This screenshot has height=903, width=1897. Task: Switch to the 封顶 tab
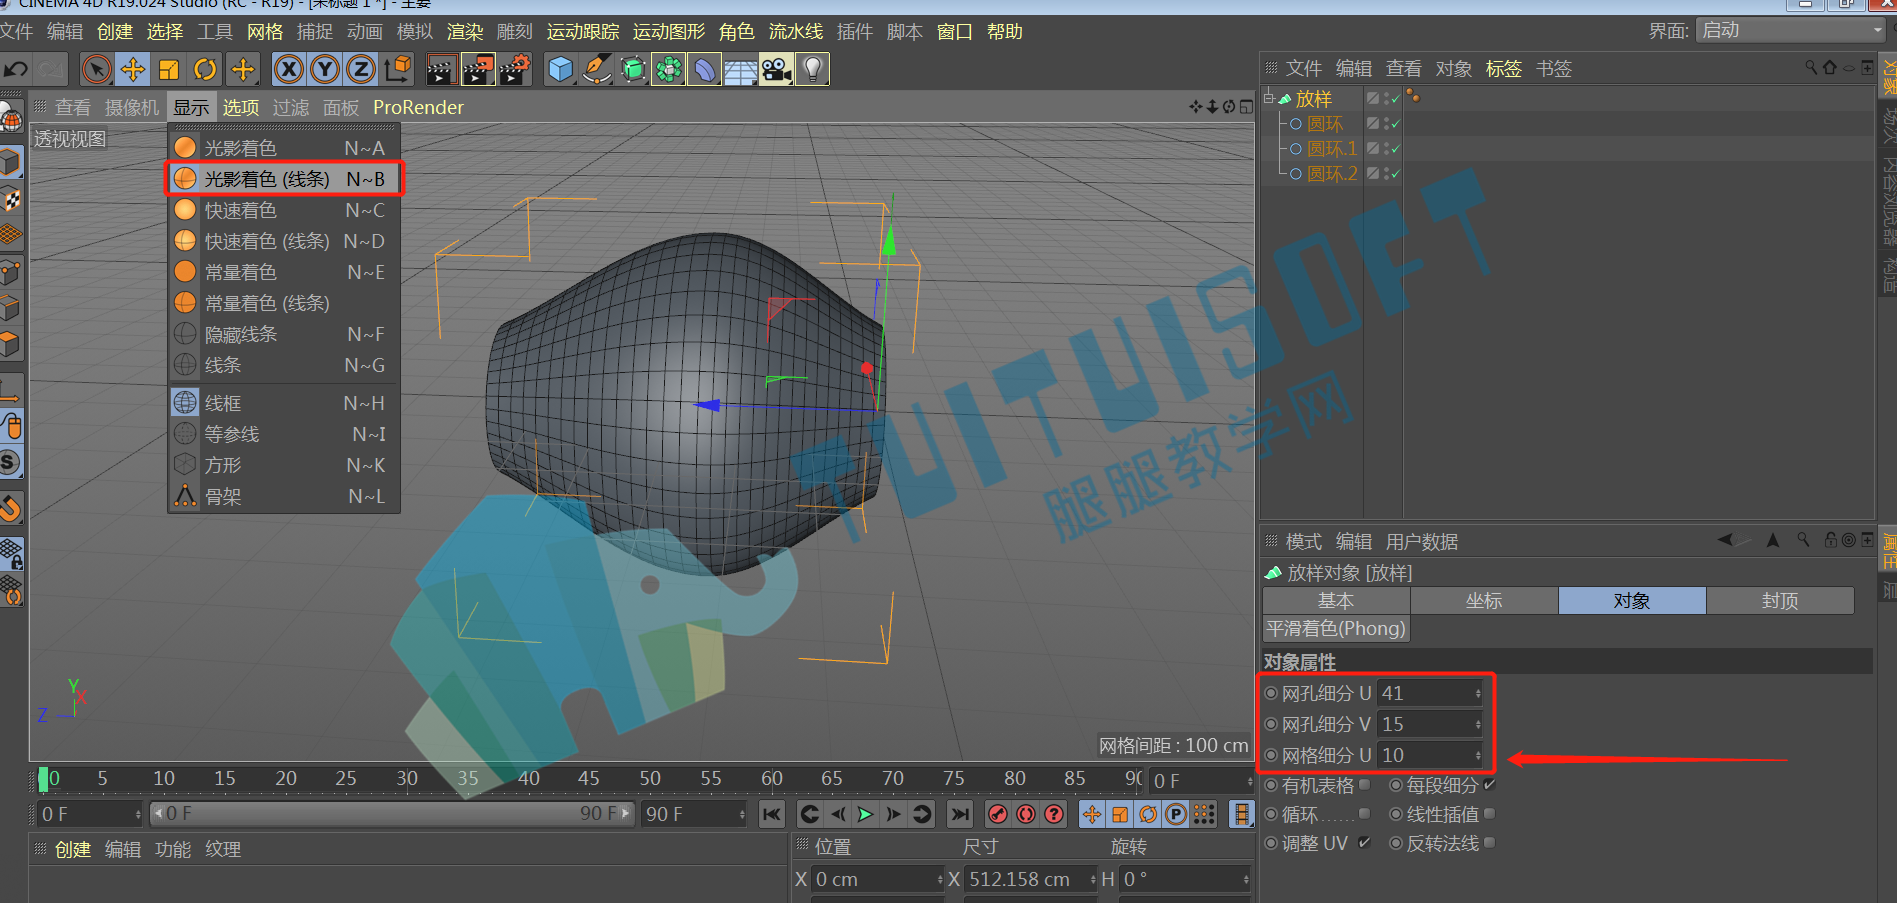tap(1780, 601)
